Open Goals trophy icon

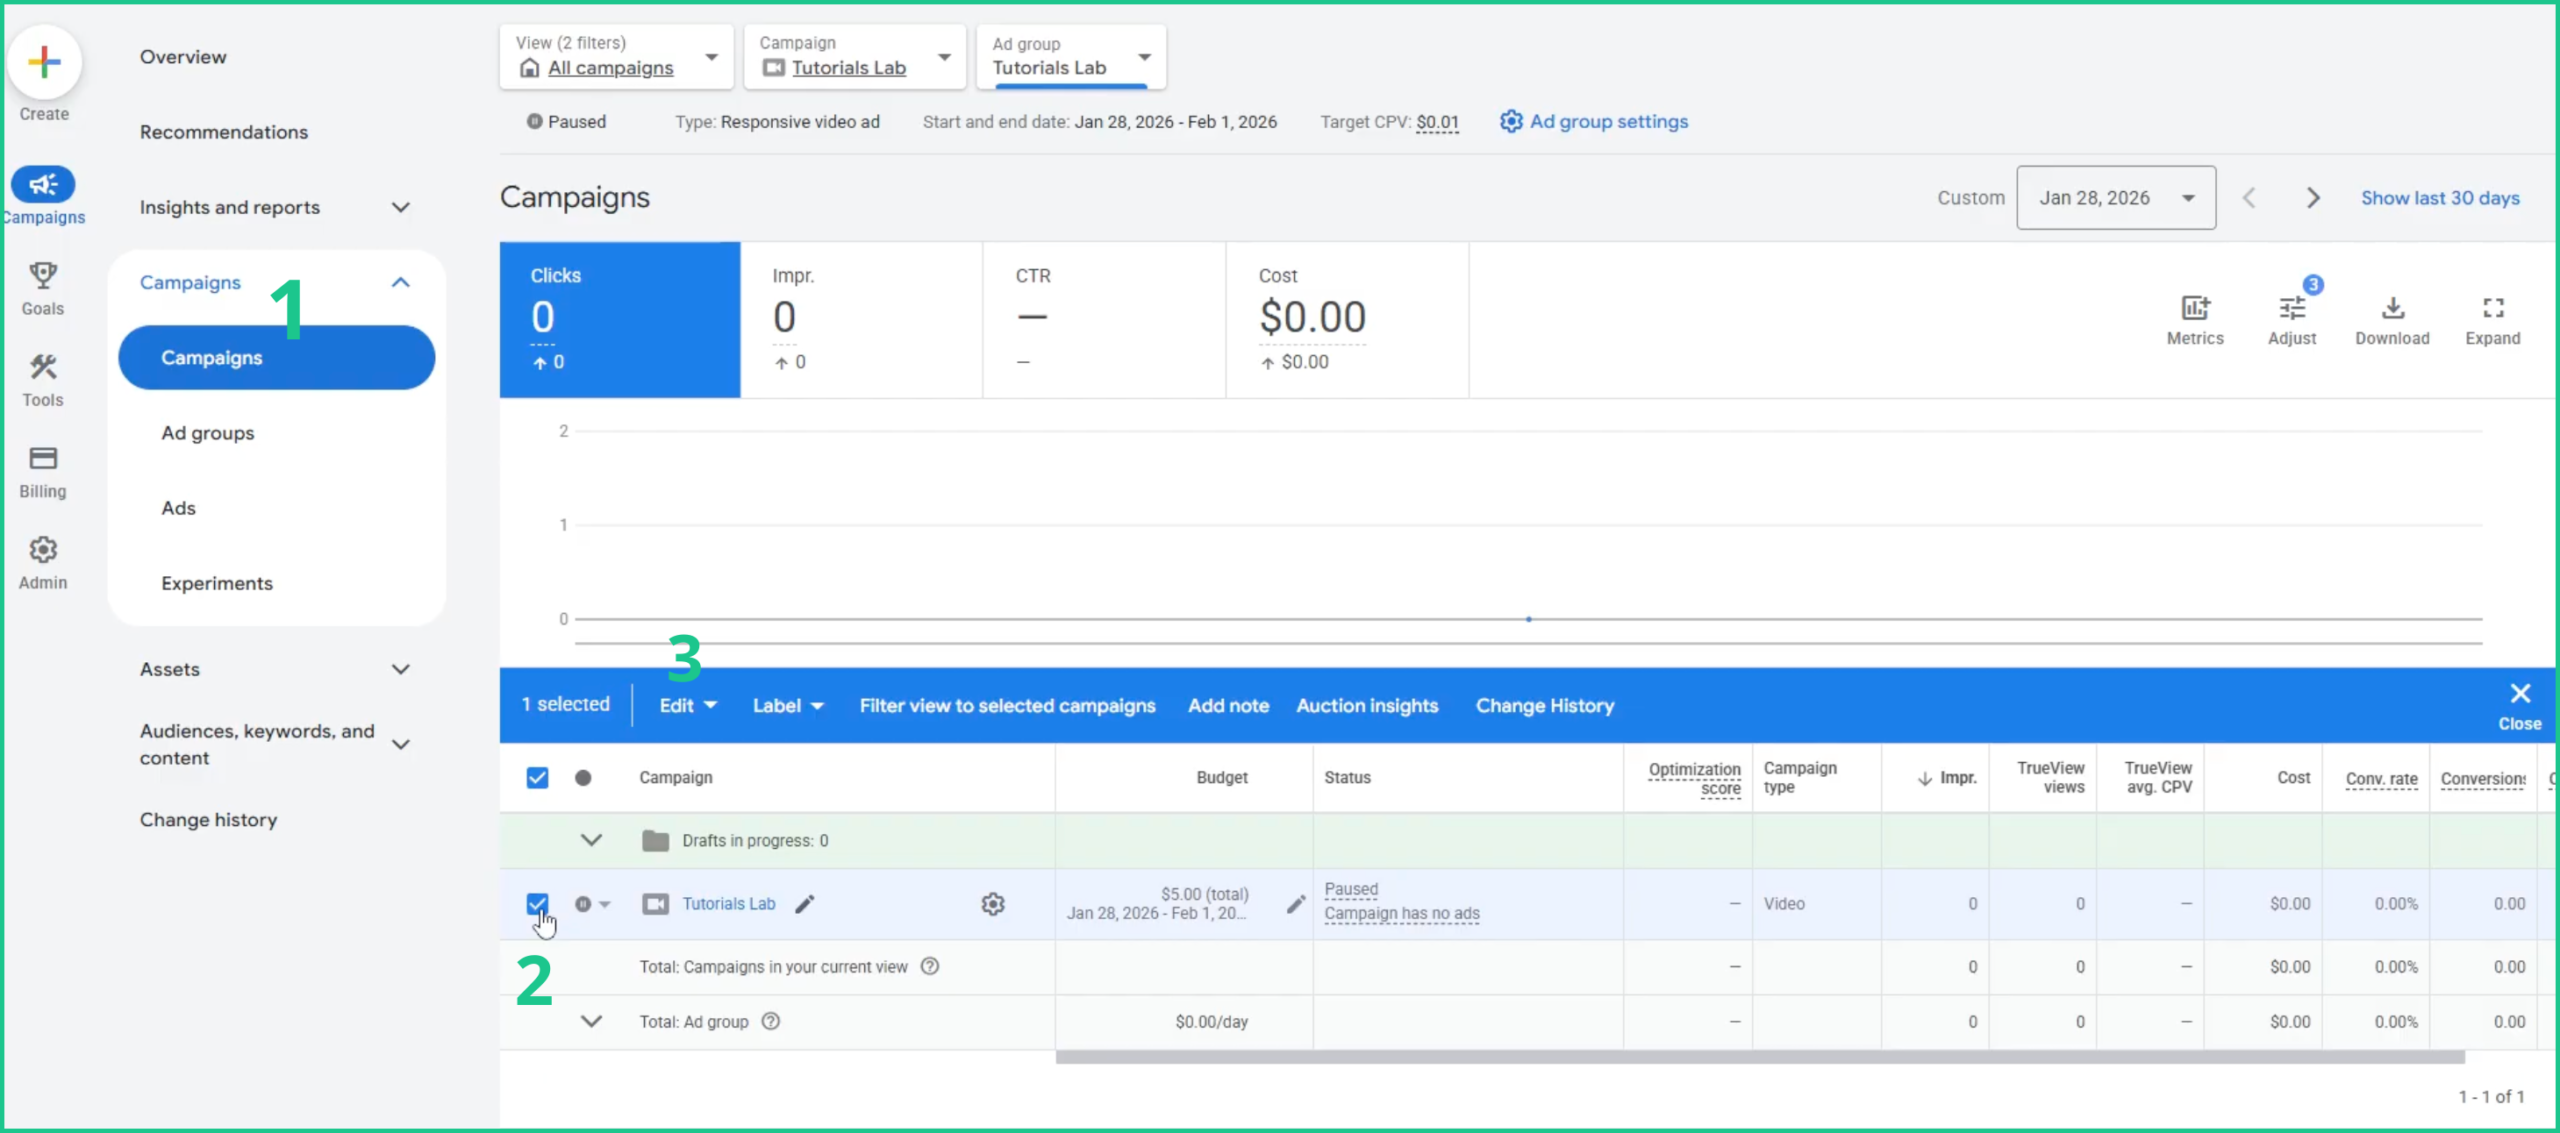click(x=43, y=275)
